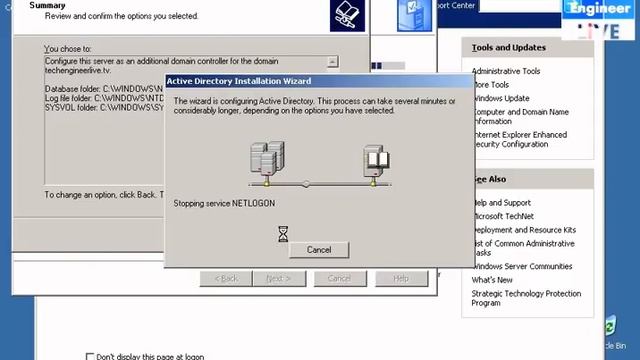Click the progress indicator behind the dialog
Image resolution: width=640 pixels, height=360 pixels.
(388, 66)
